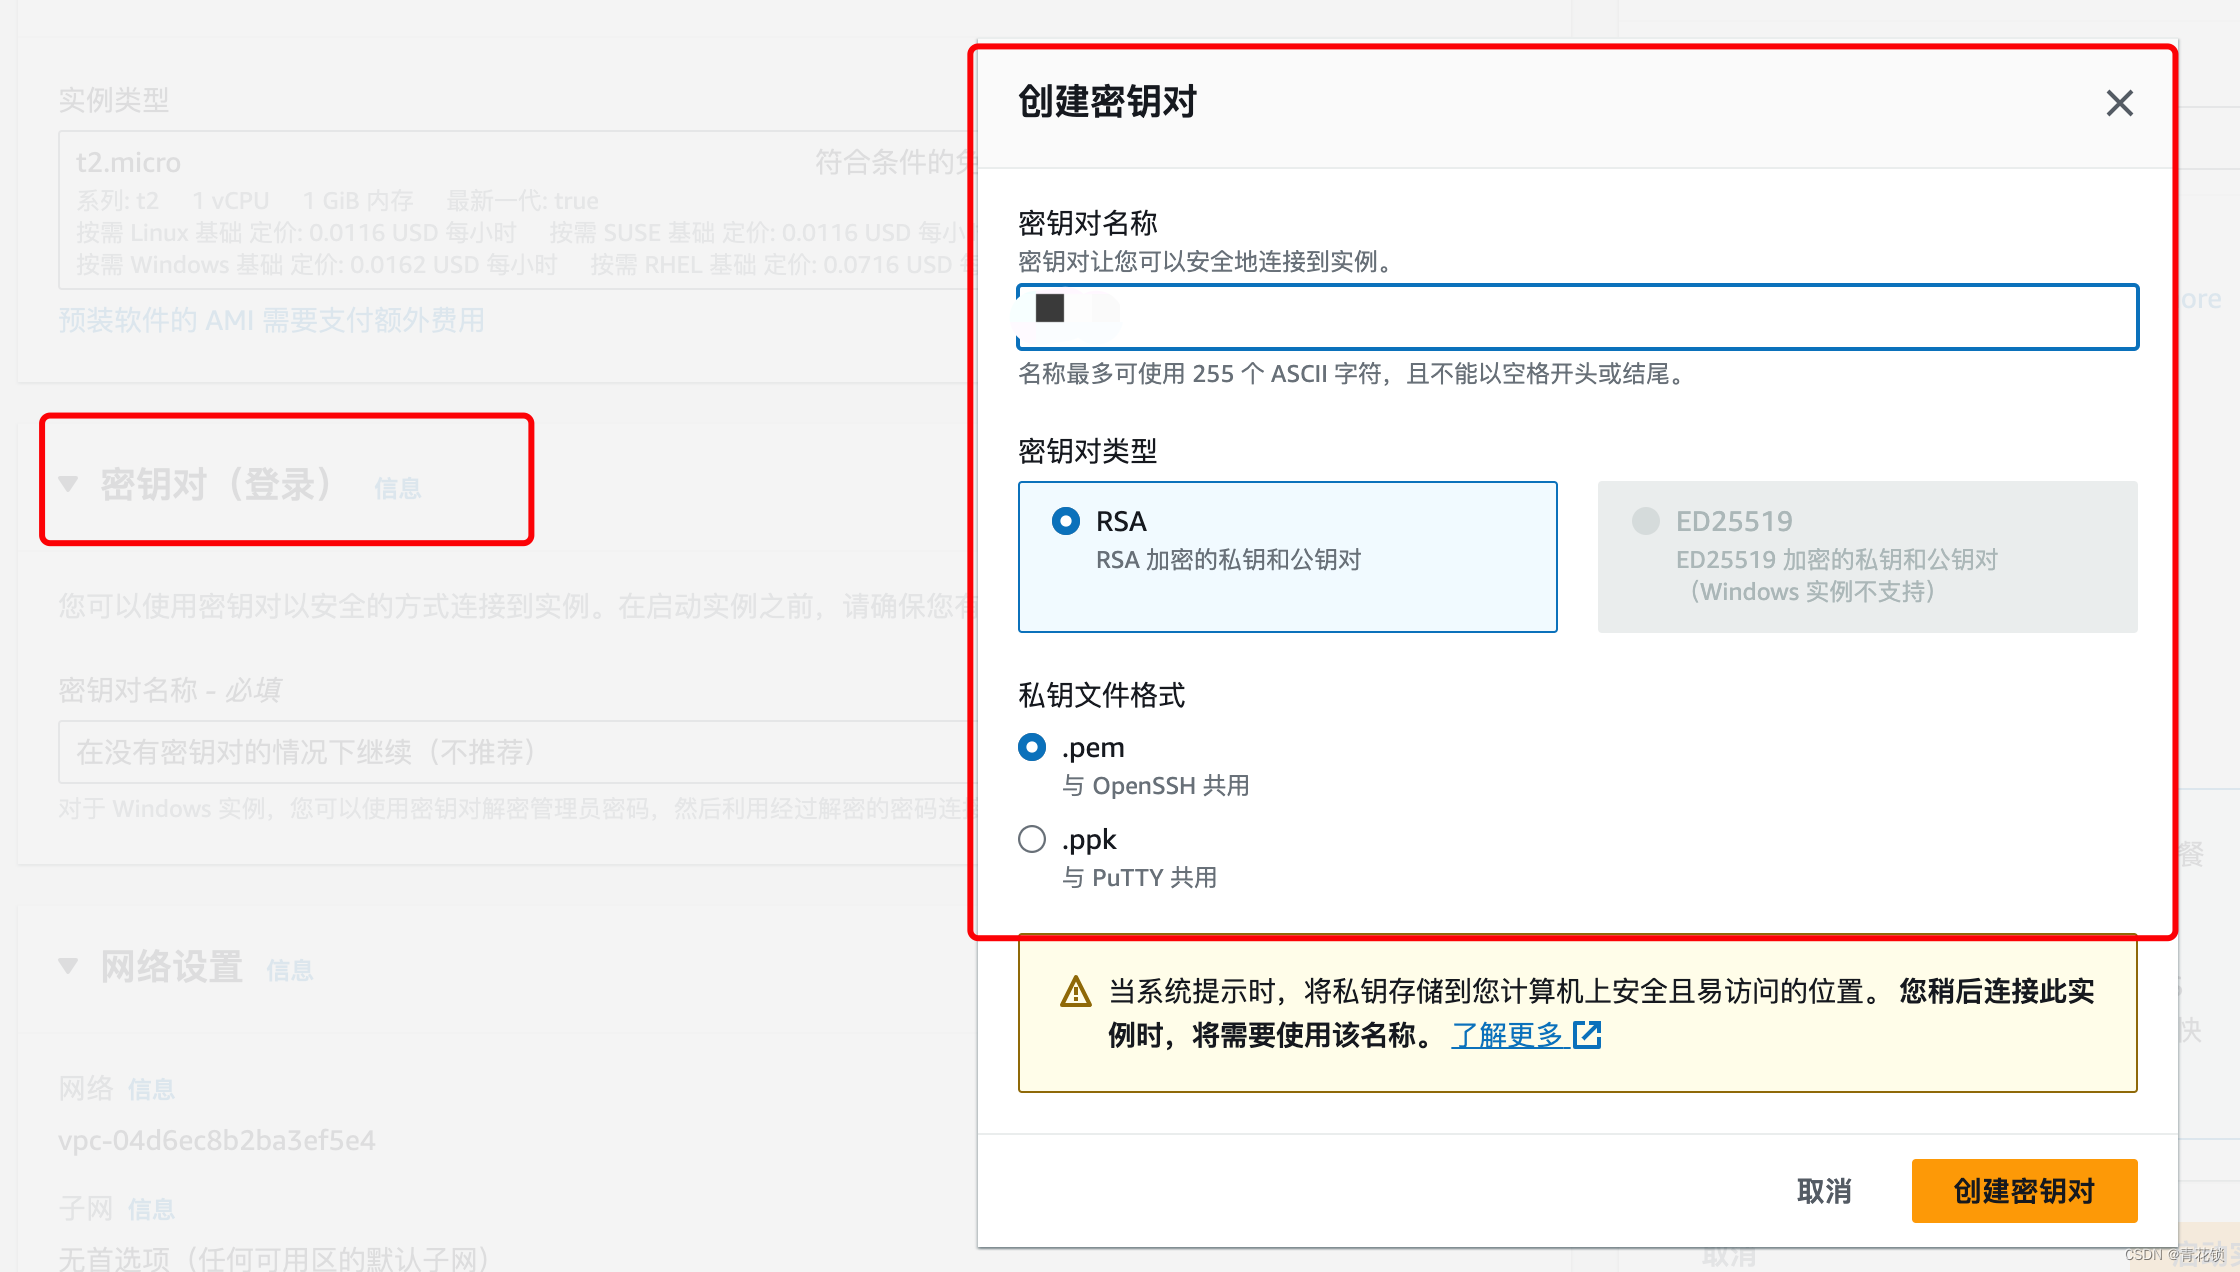Open the 信息 link next to 密钥对（登录）
The image size is (2240, 1272).
point(398,488)
